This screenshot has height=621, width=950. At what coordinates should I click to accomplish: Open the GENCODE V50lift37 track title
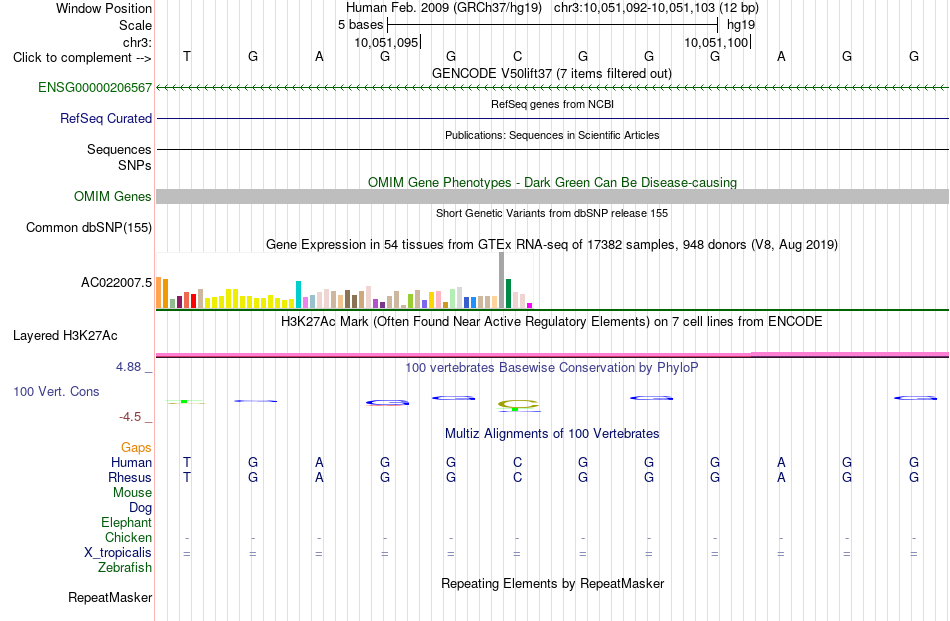[552, 73]
